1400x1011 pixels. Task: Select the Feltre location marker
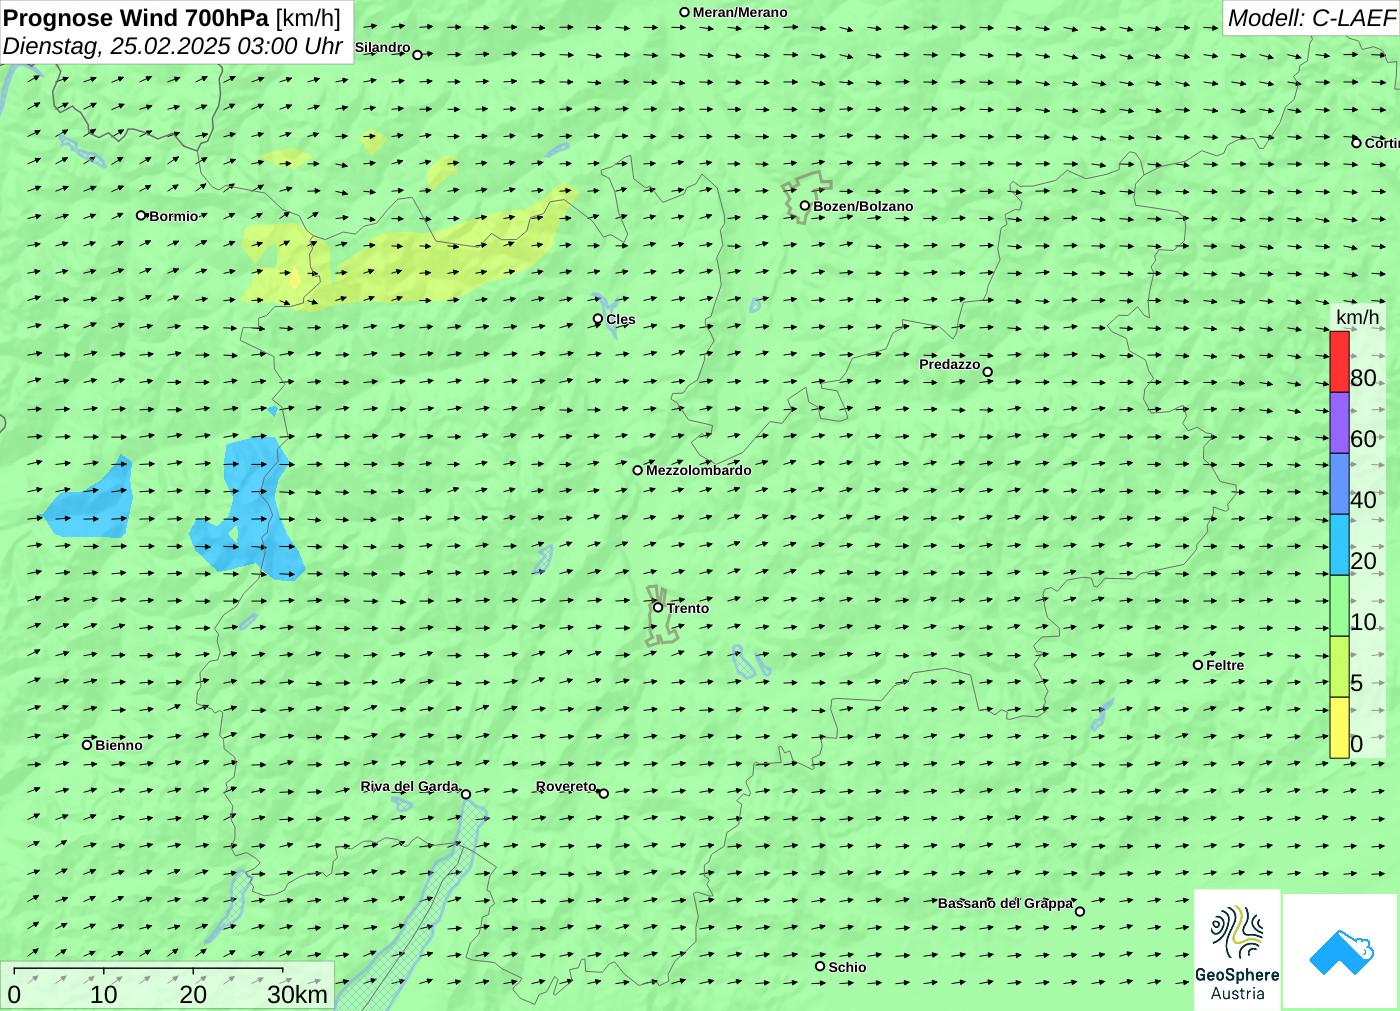pyautogui.click(x=1198, y=665)
